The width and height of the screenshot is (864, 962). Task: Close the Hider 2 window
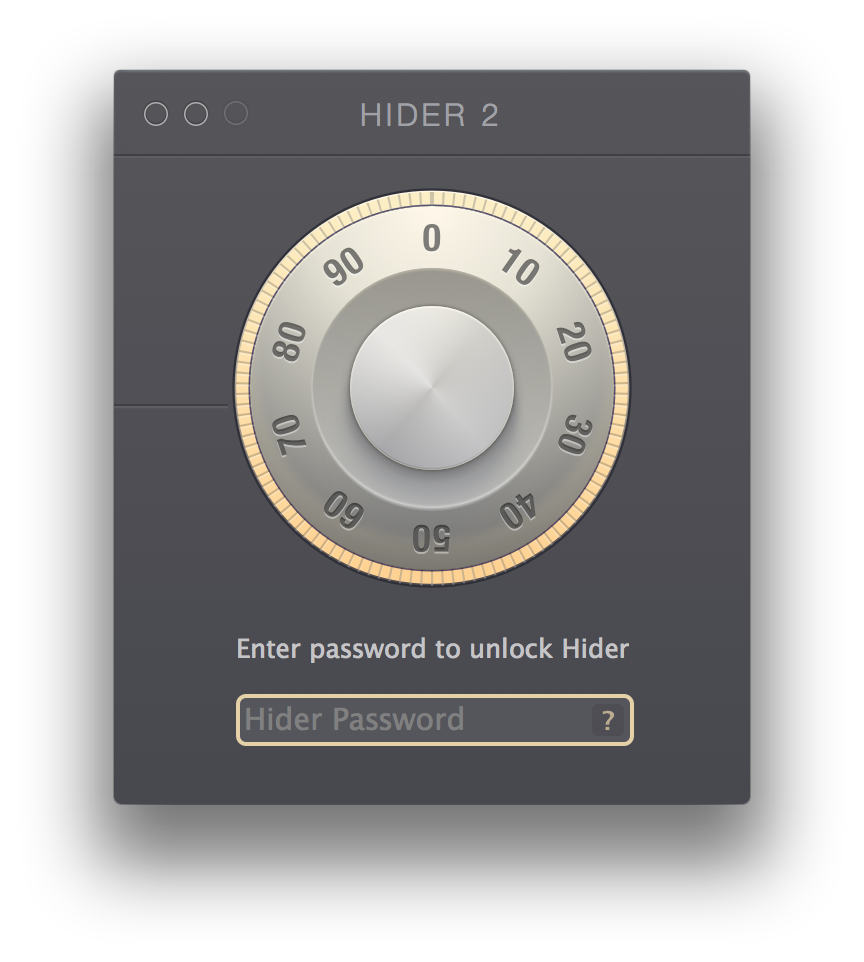[156, 114]
